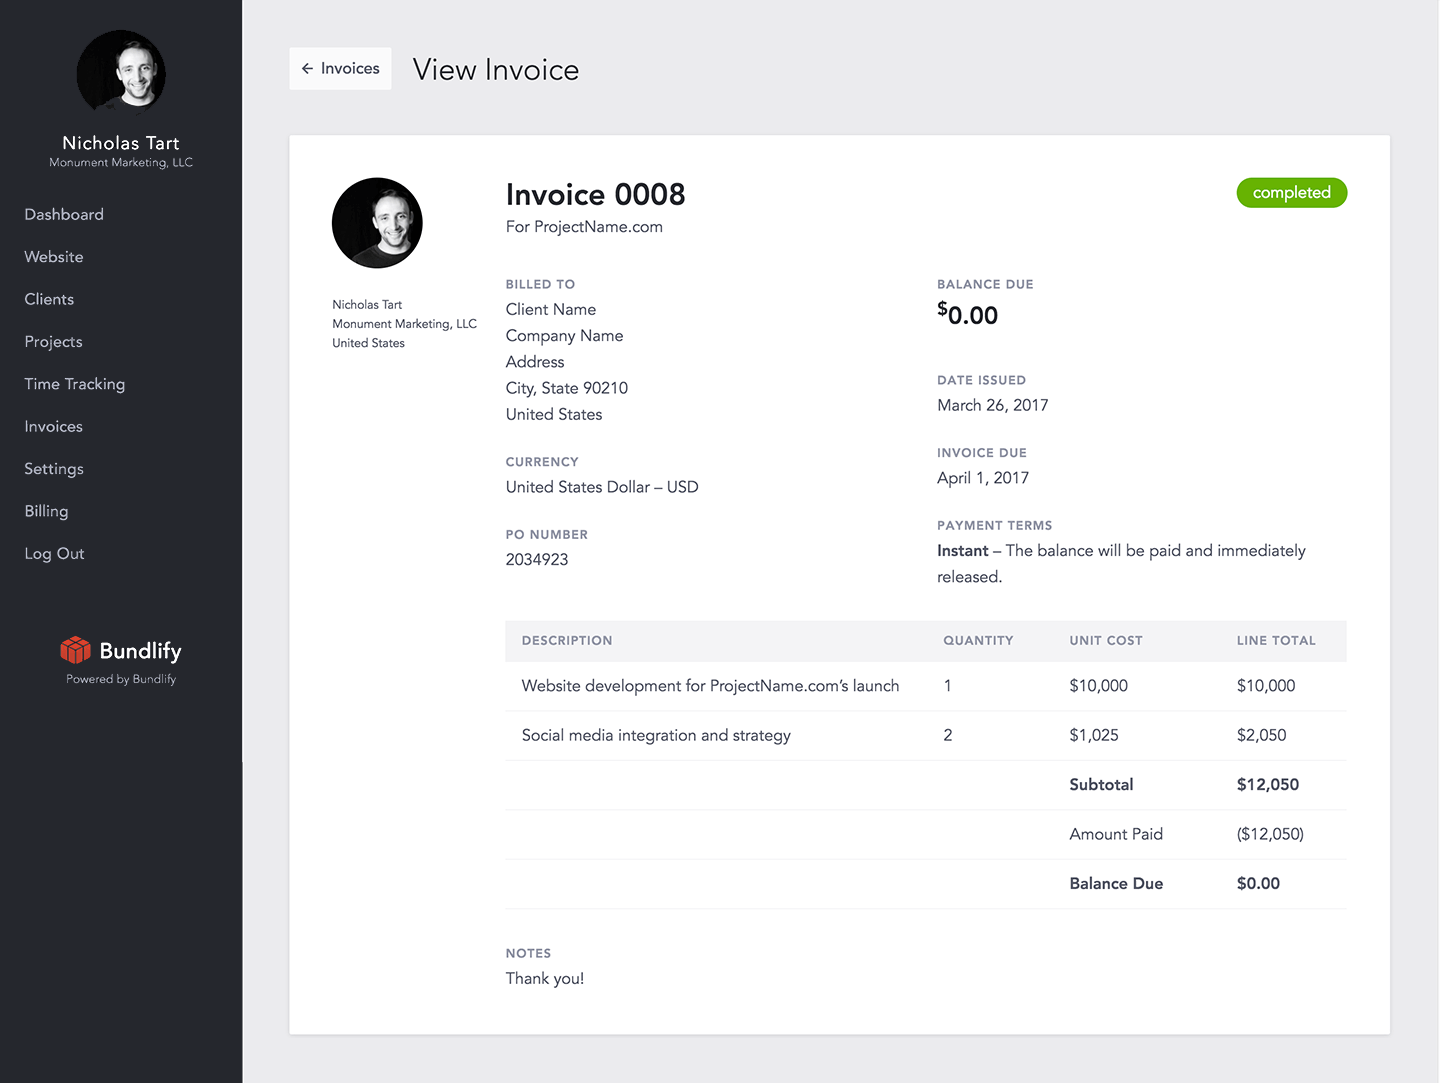Open Dashboard from the sidebar
The height and width of the screenshot is (1083, 1440).
pyautogui.click(x=64, y=215)
